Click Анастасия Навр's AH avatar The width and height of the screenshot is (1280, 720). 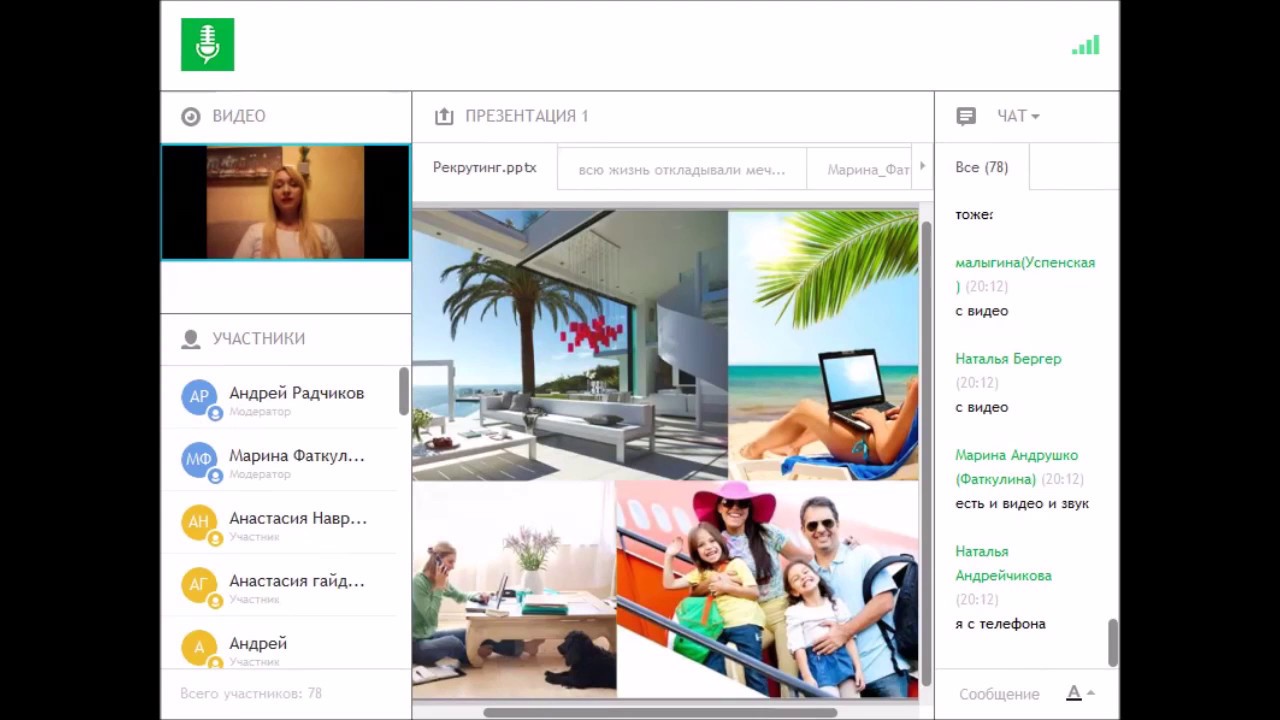199,522
